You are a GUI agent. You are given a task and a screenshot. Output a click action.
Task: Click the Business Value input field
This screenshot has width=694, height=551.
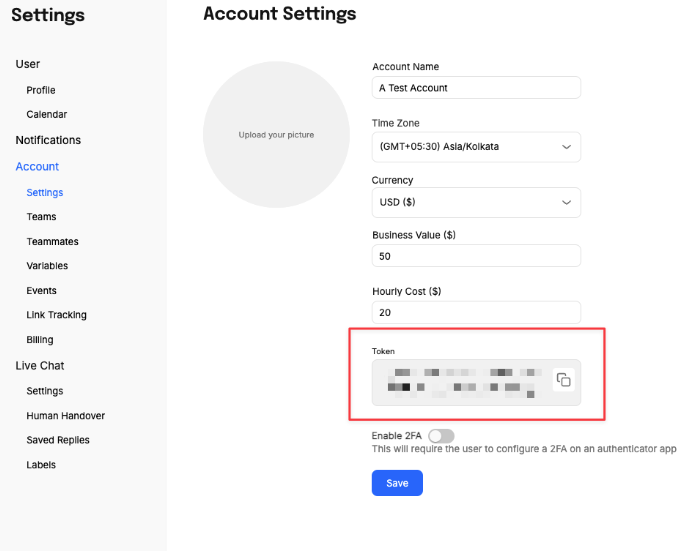476,256
